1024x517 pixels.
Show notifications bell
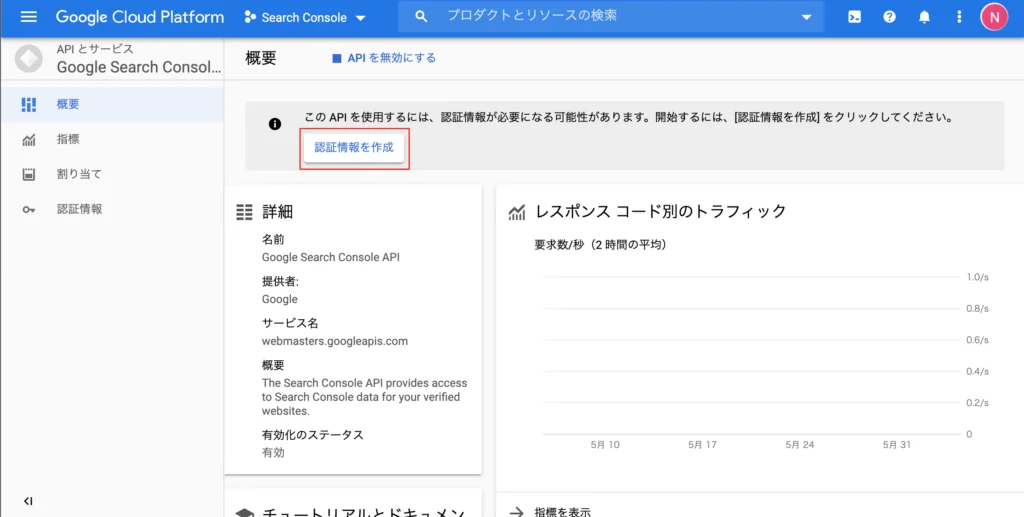tap(924, 17)
